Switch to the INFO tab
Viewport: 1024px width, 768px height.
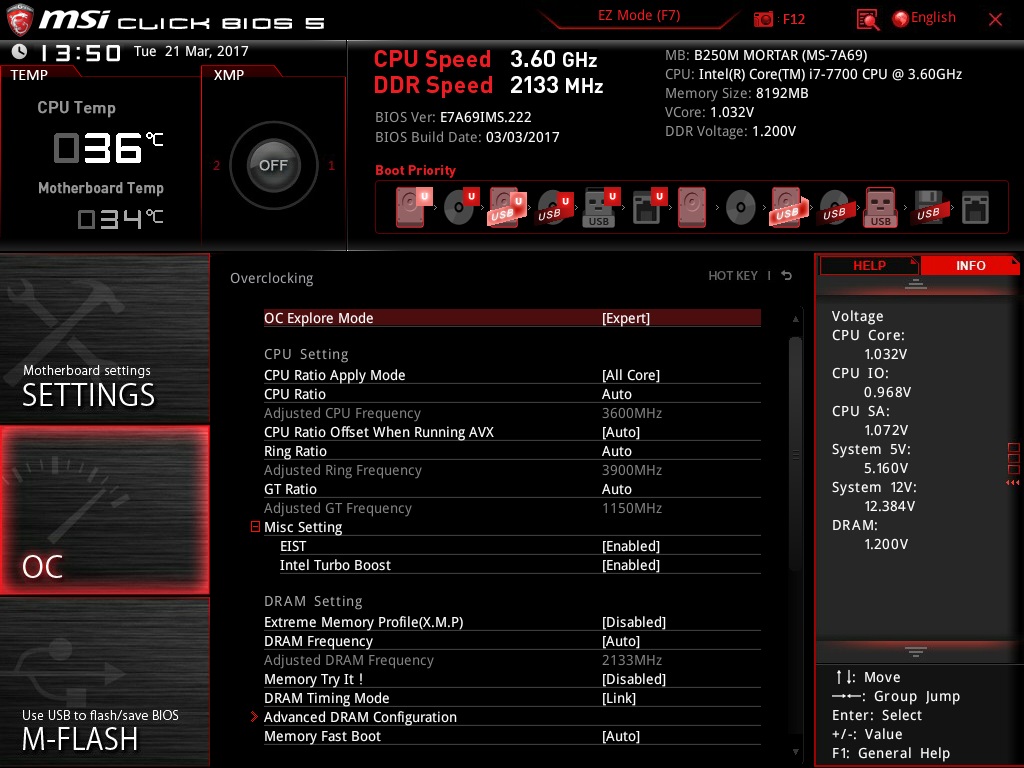(970, 265)
